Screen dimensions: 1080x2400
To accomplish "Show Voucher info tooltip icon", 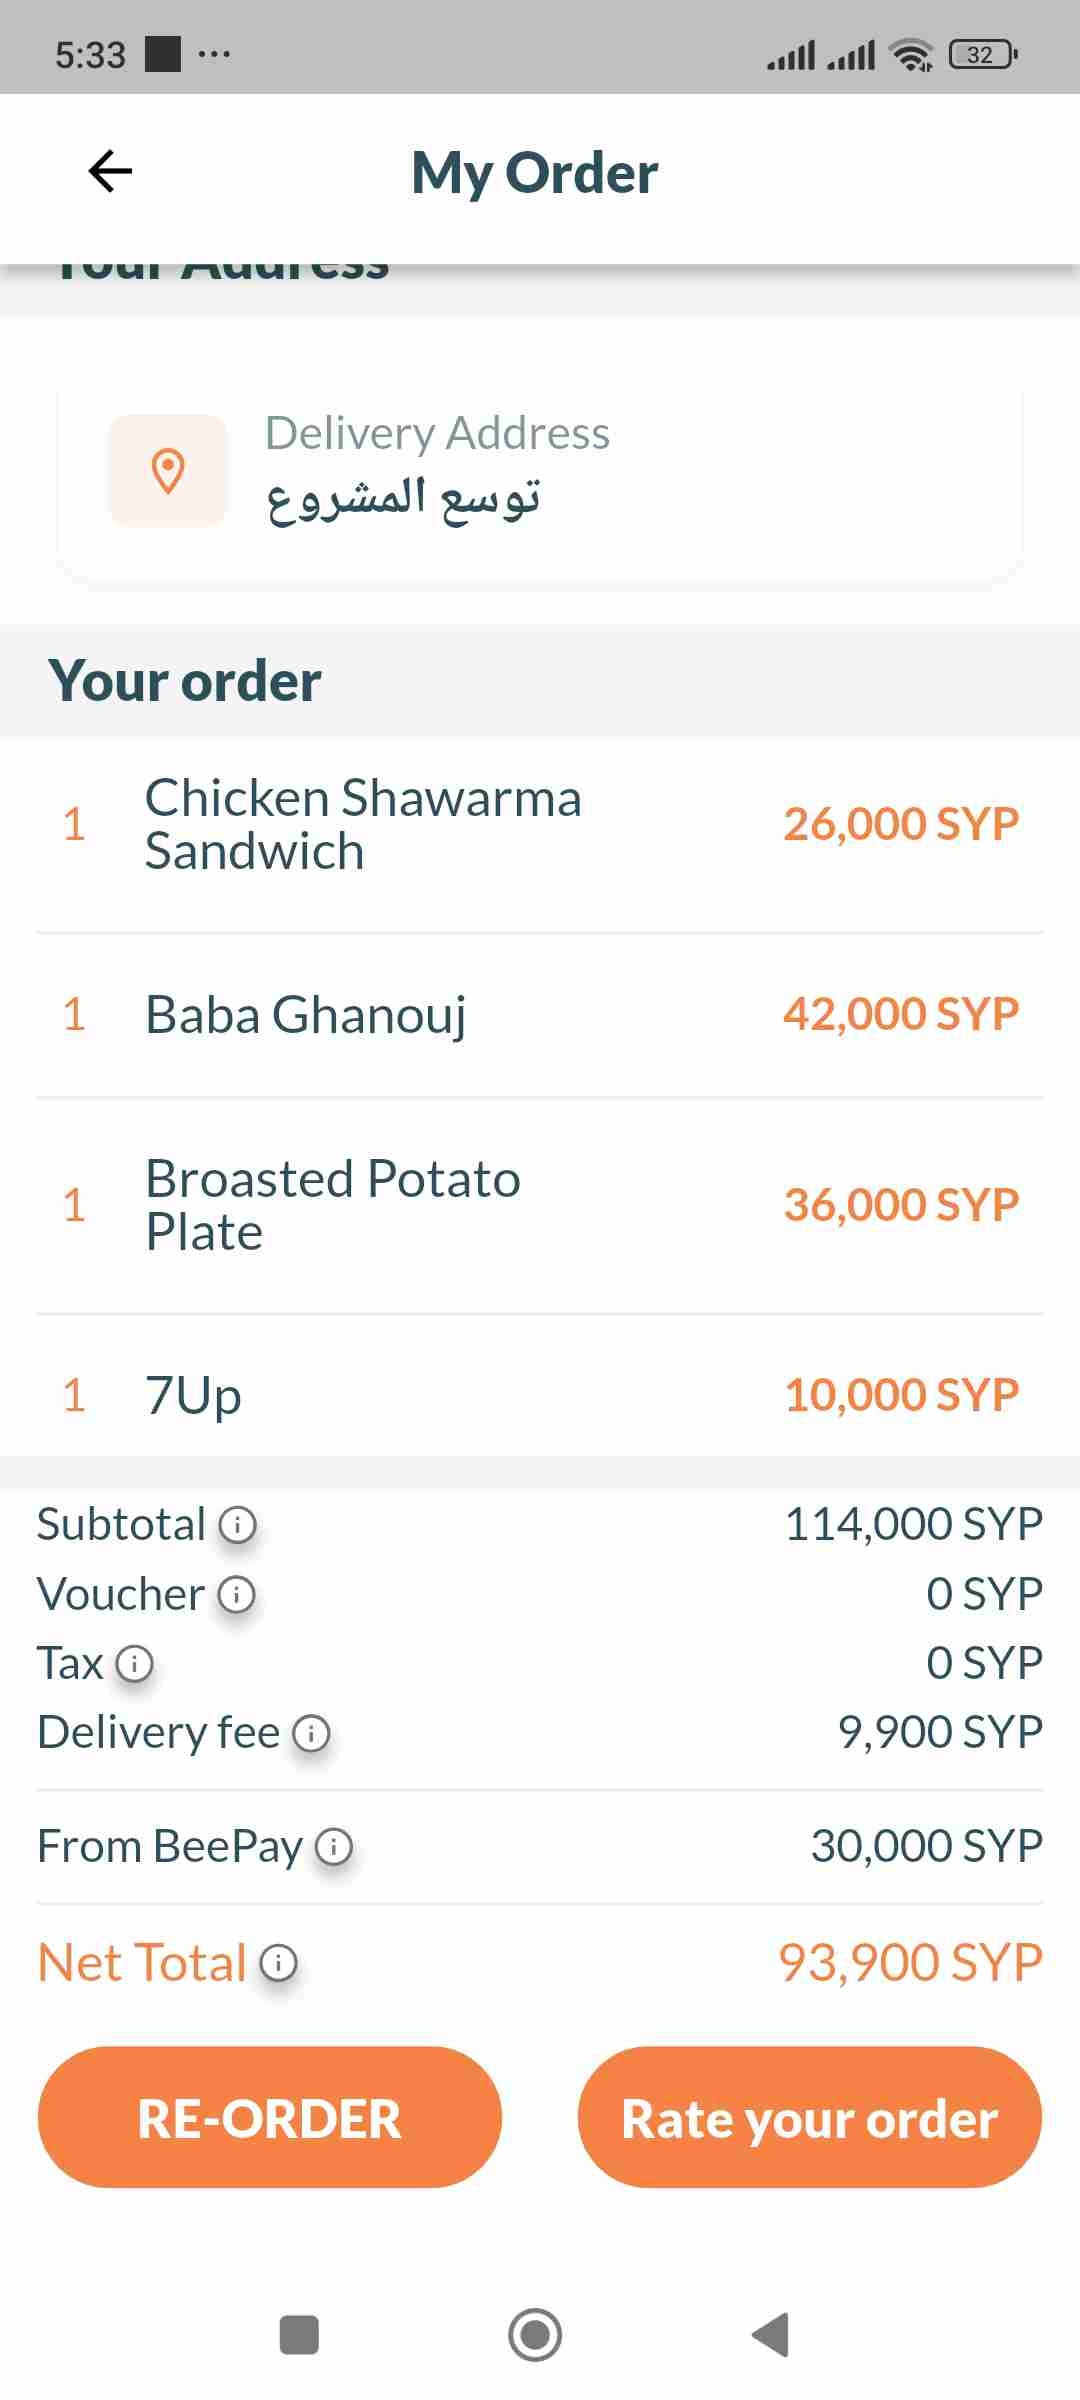I will pos(237,1594).
